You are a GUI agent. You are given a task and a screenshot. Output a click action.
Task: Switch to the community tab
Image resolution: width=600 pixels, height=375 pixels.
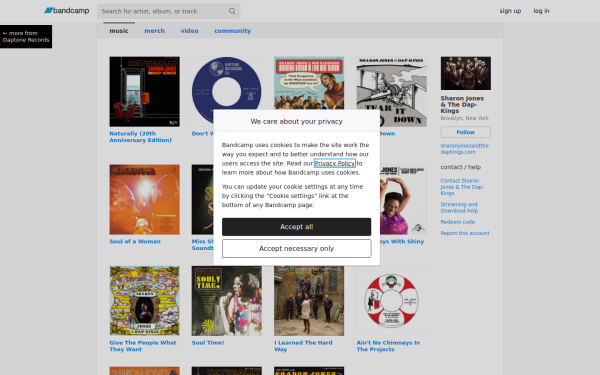point(232,31)
